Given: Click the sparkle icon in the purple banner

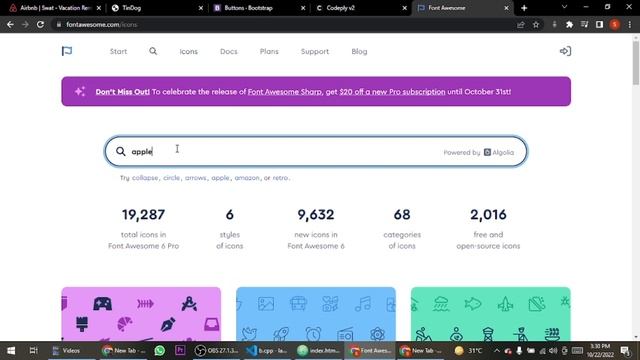Looking at the screenshot, I should tap(80, 91).
